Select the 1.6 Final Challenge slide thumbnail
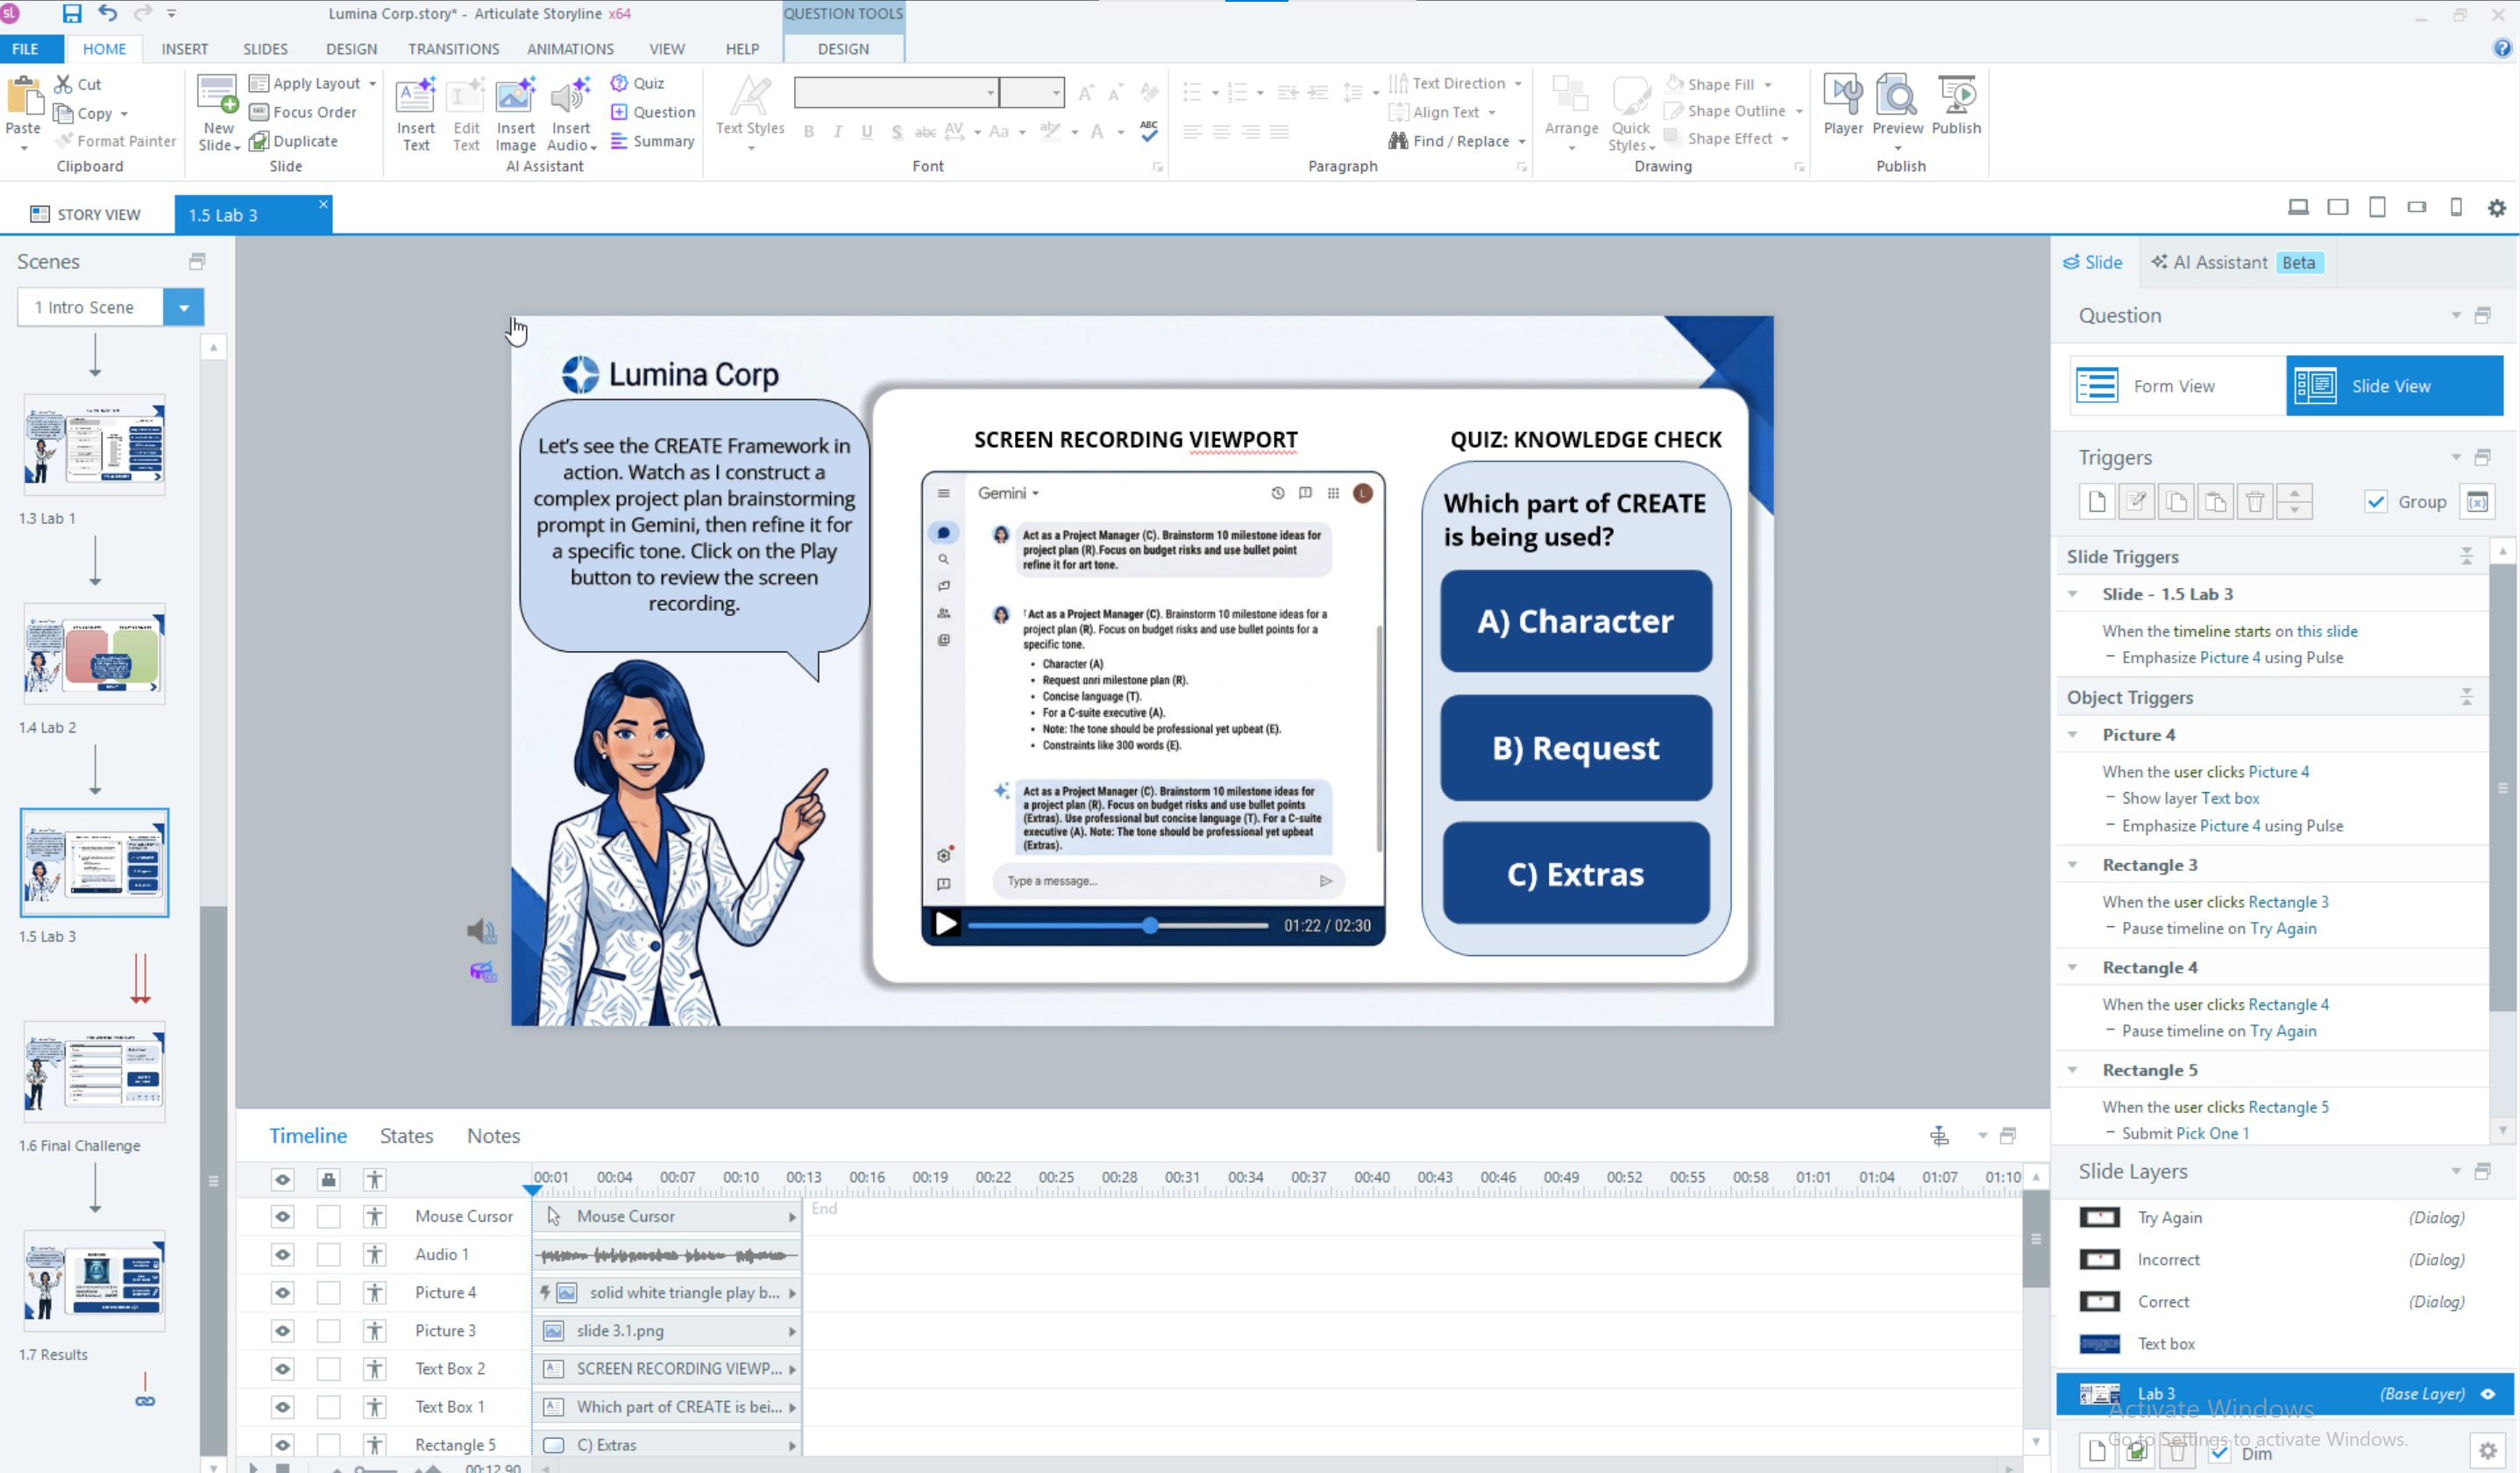 (x=94, y=1072)
